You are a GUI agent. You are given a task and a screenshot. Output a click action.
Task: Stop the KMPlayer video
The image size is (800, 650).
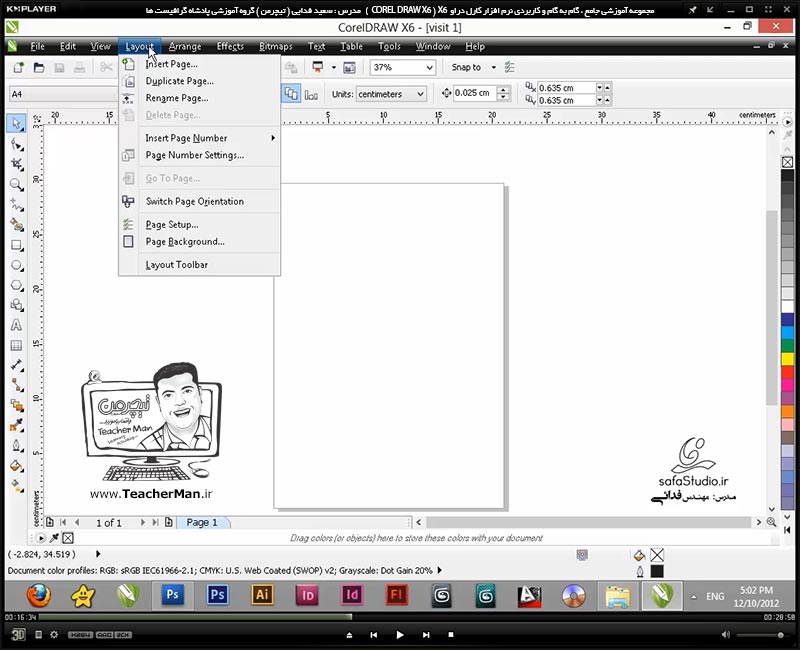point(451,635)
